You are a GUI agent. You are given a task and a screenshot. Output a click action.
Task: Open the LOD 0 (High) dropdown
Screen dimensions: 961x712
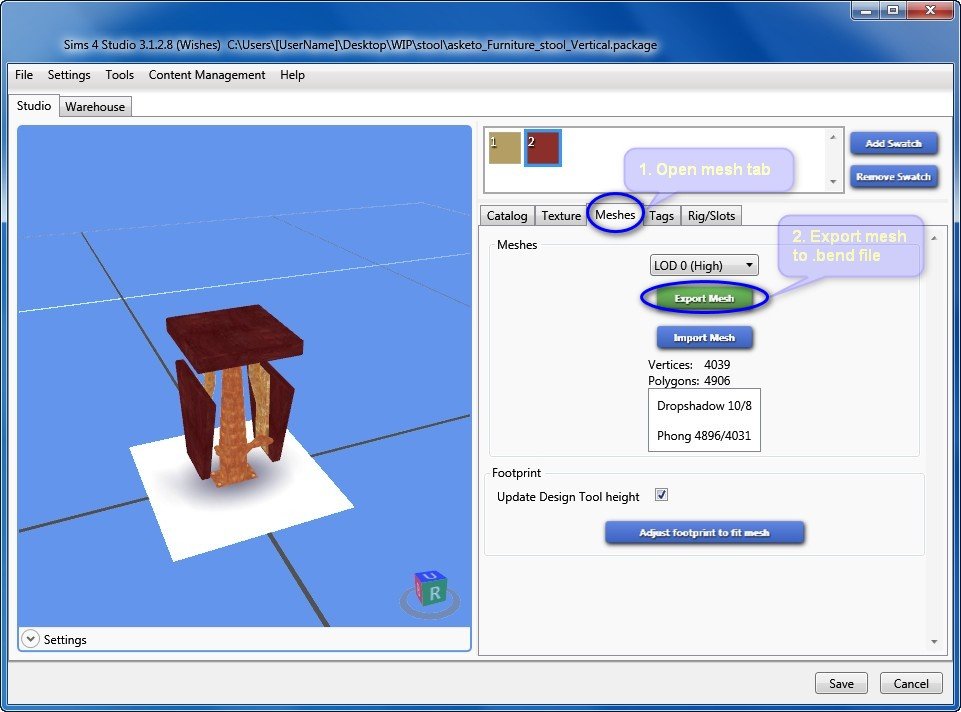704,265
